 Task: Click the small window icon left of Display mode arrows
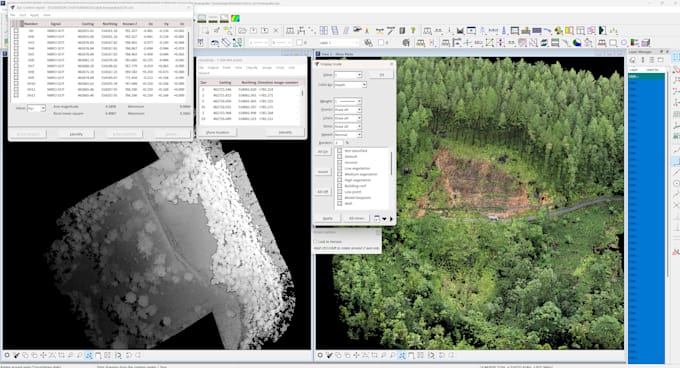point(376,218)
